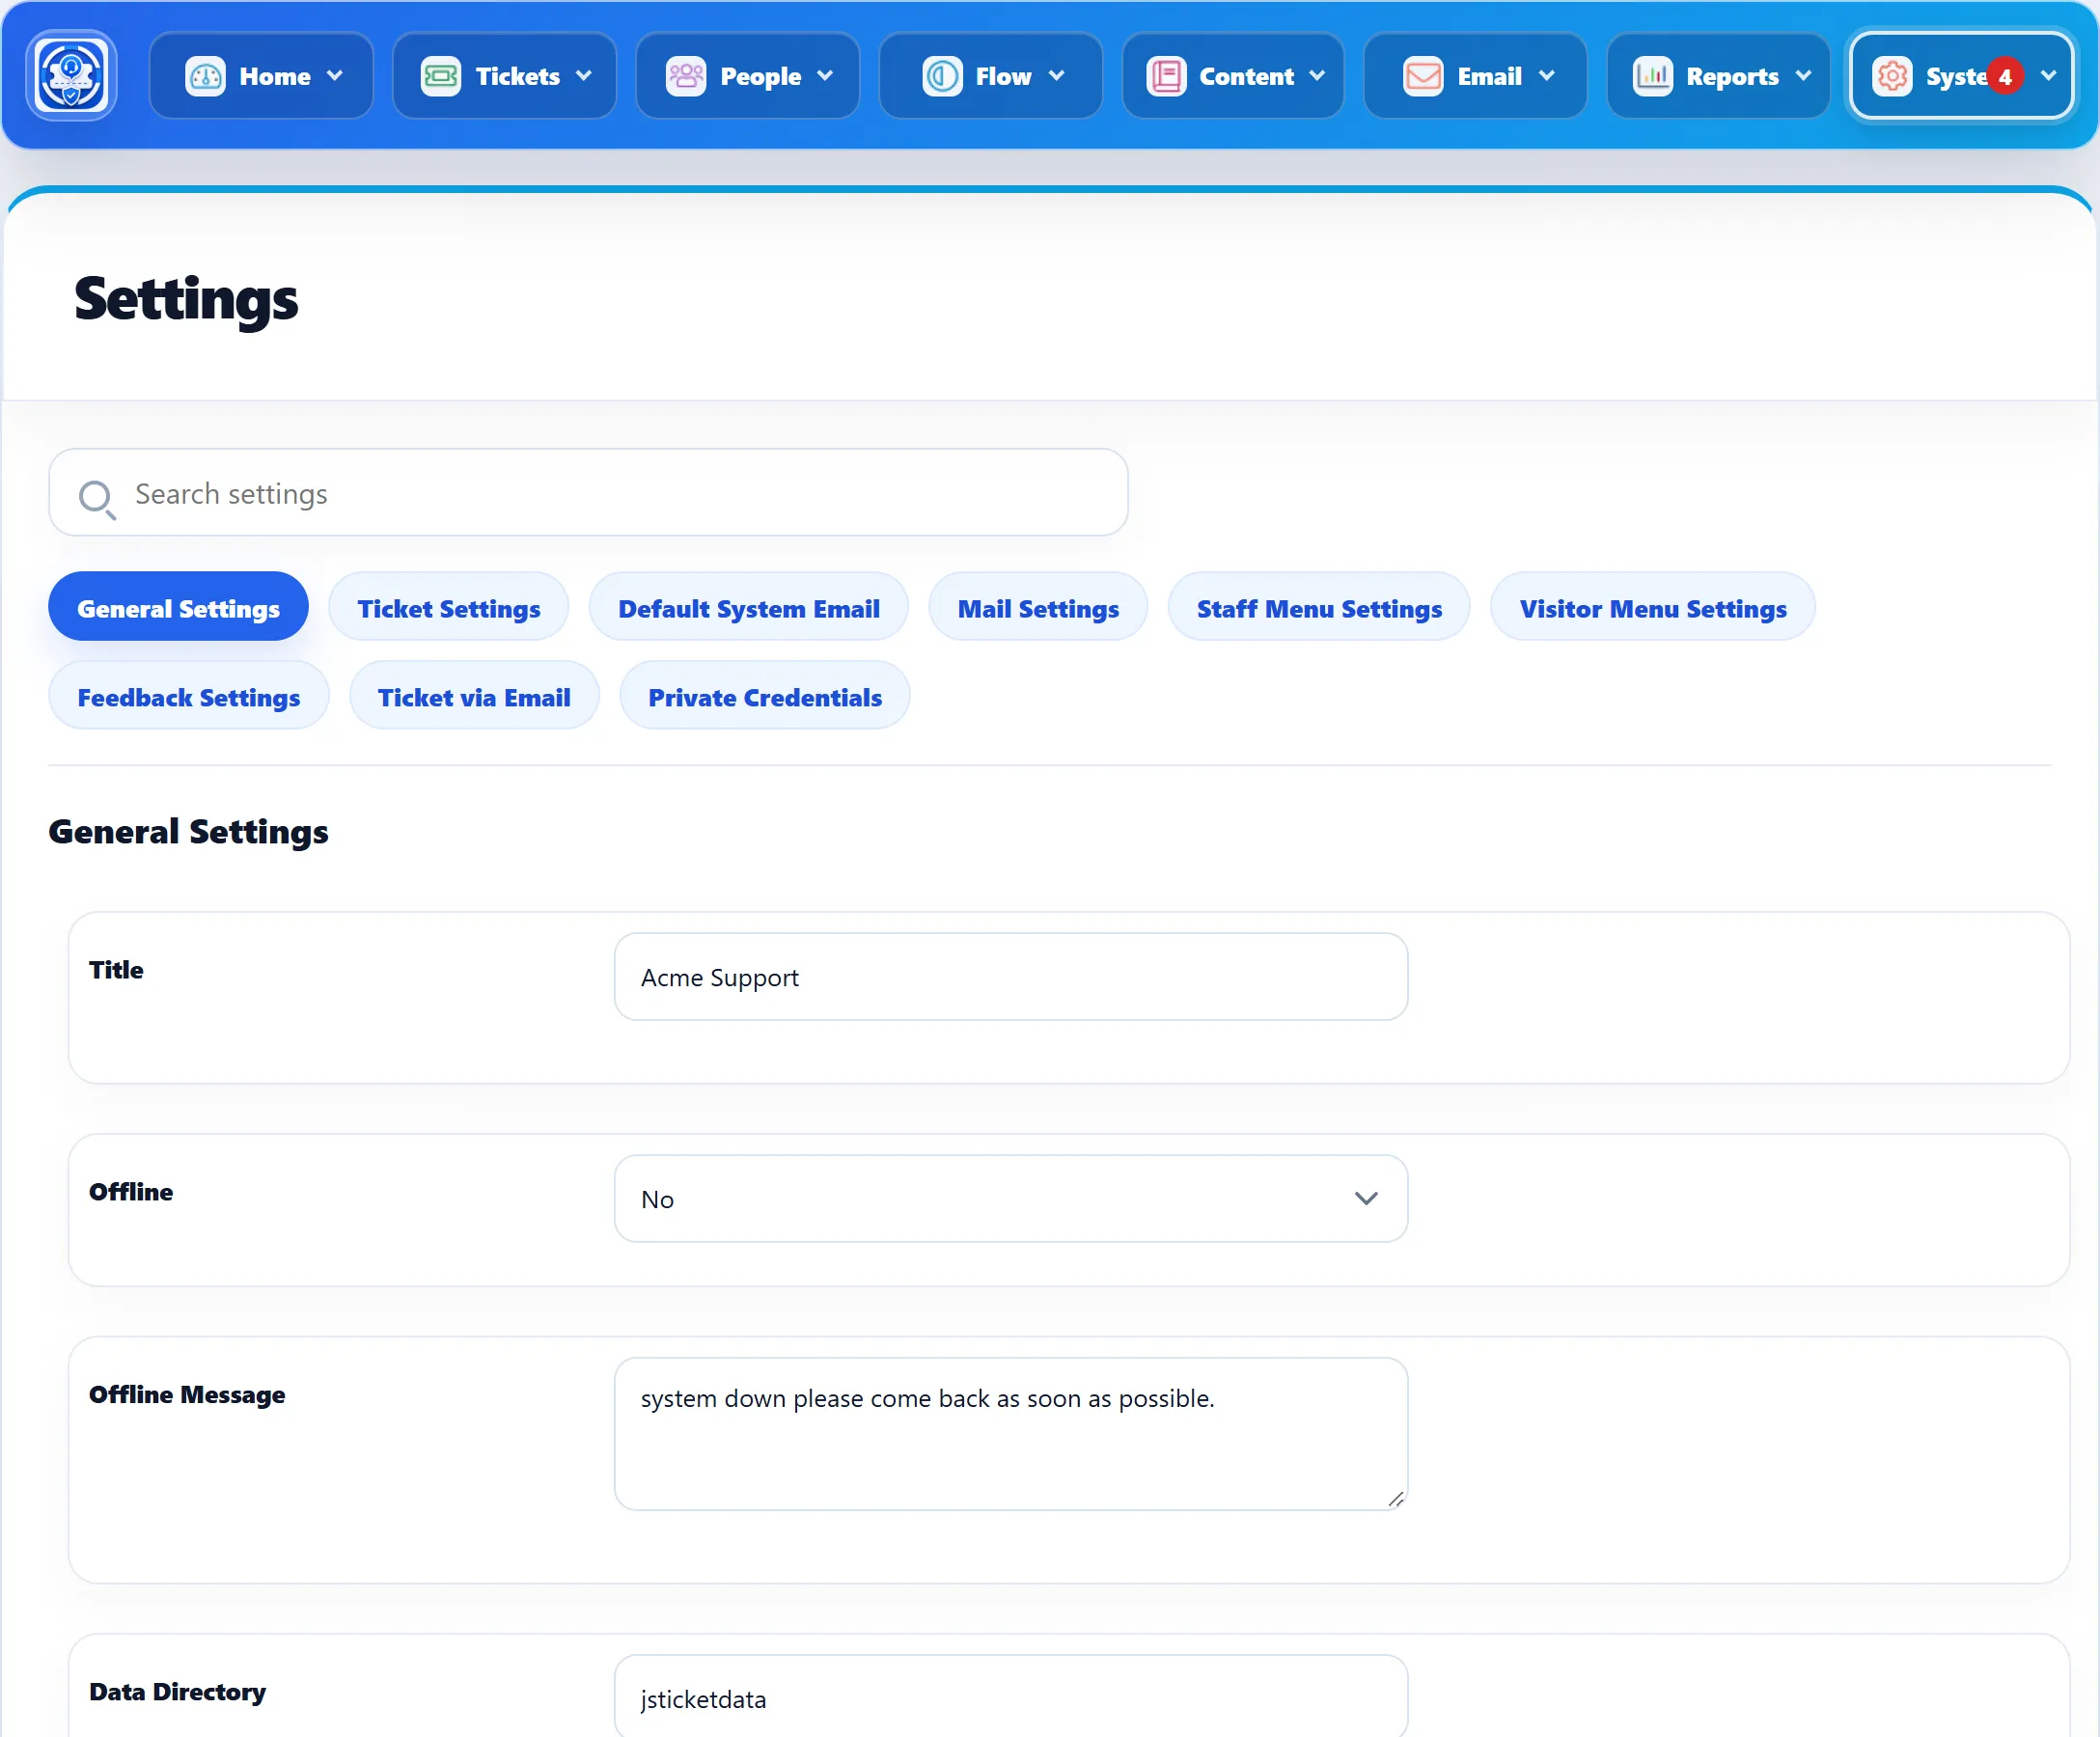The width and height of the screenshot is (2100, 1737).
Task: Expand the Email menu chevron
Action: point(1547,76)
